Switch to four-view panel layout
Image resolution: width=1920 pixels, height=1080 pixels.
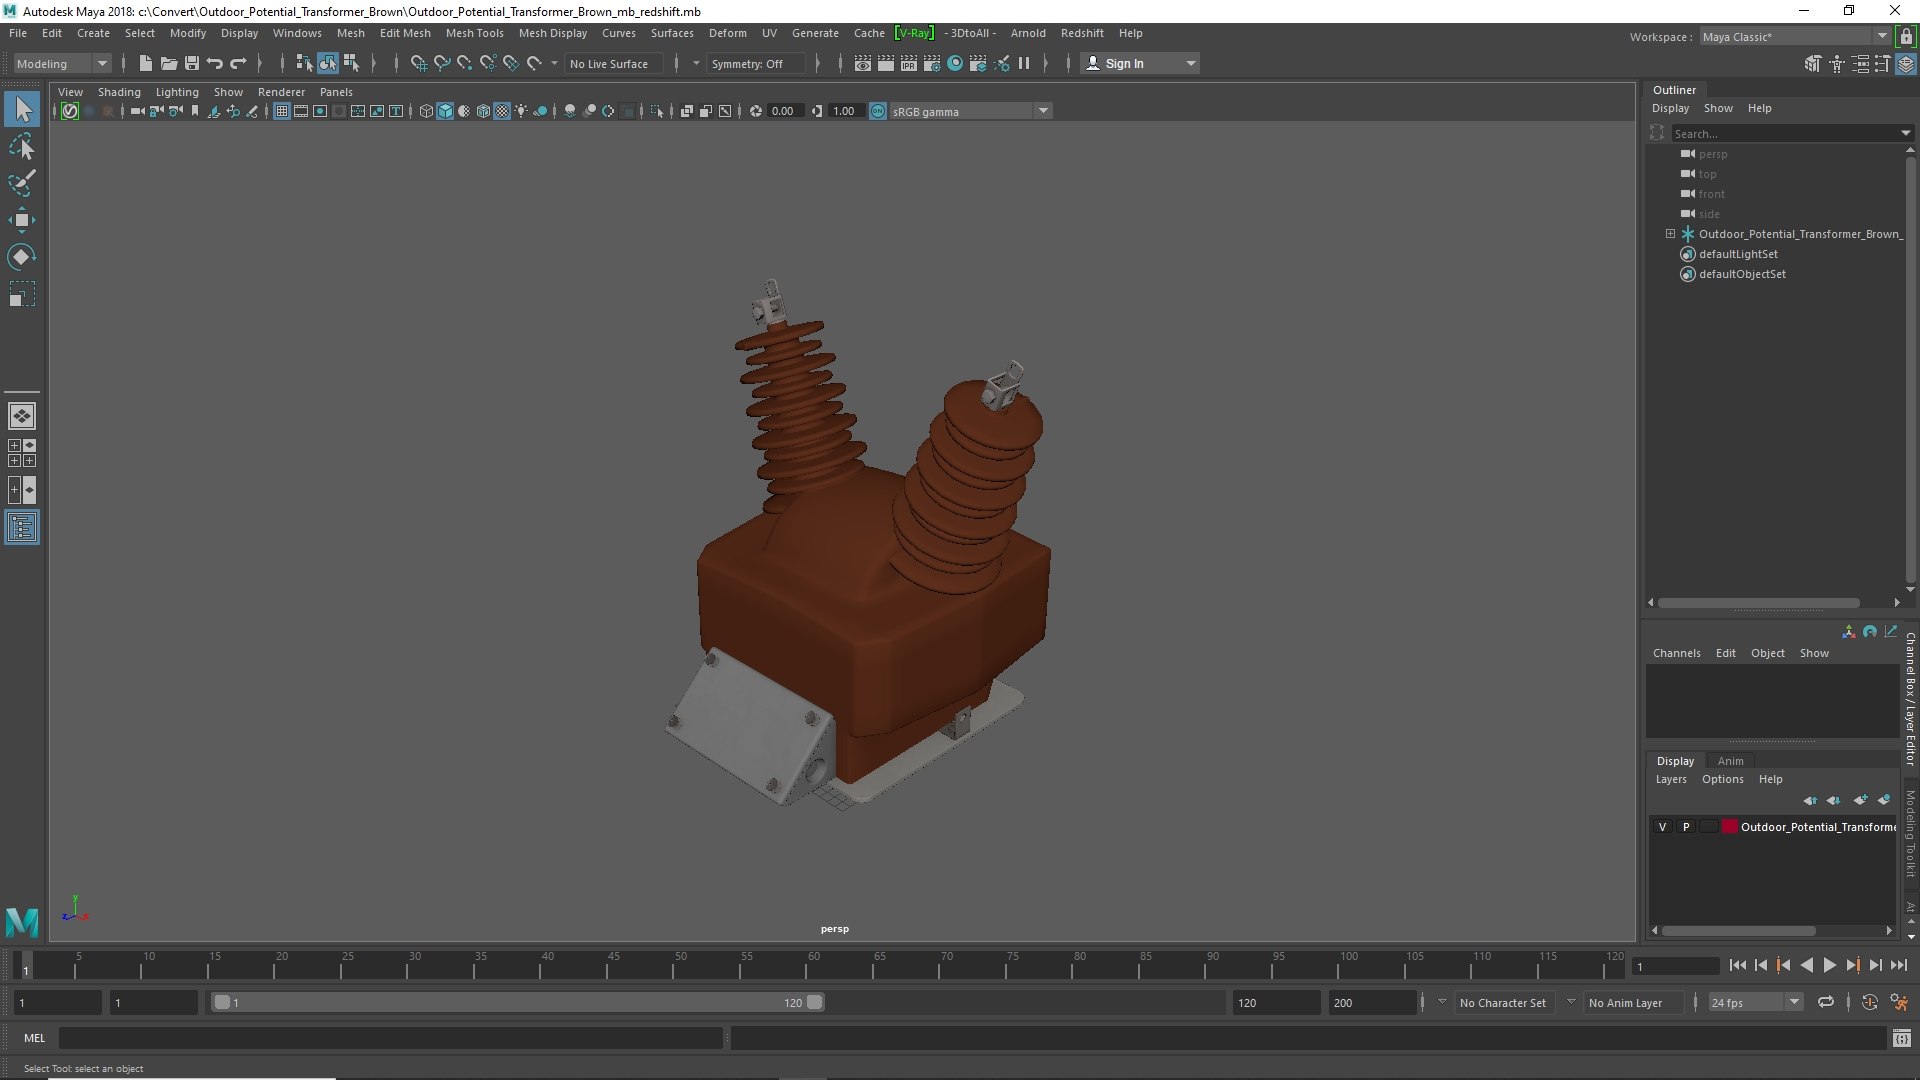pyautogui.click(x=22, y=453)
